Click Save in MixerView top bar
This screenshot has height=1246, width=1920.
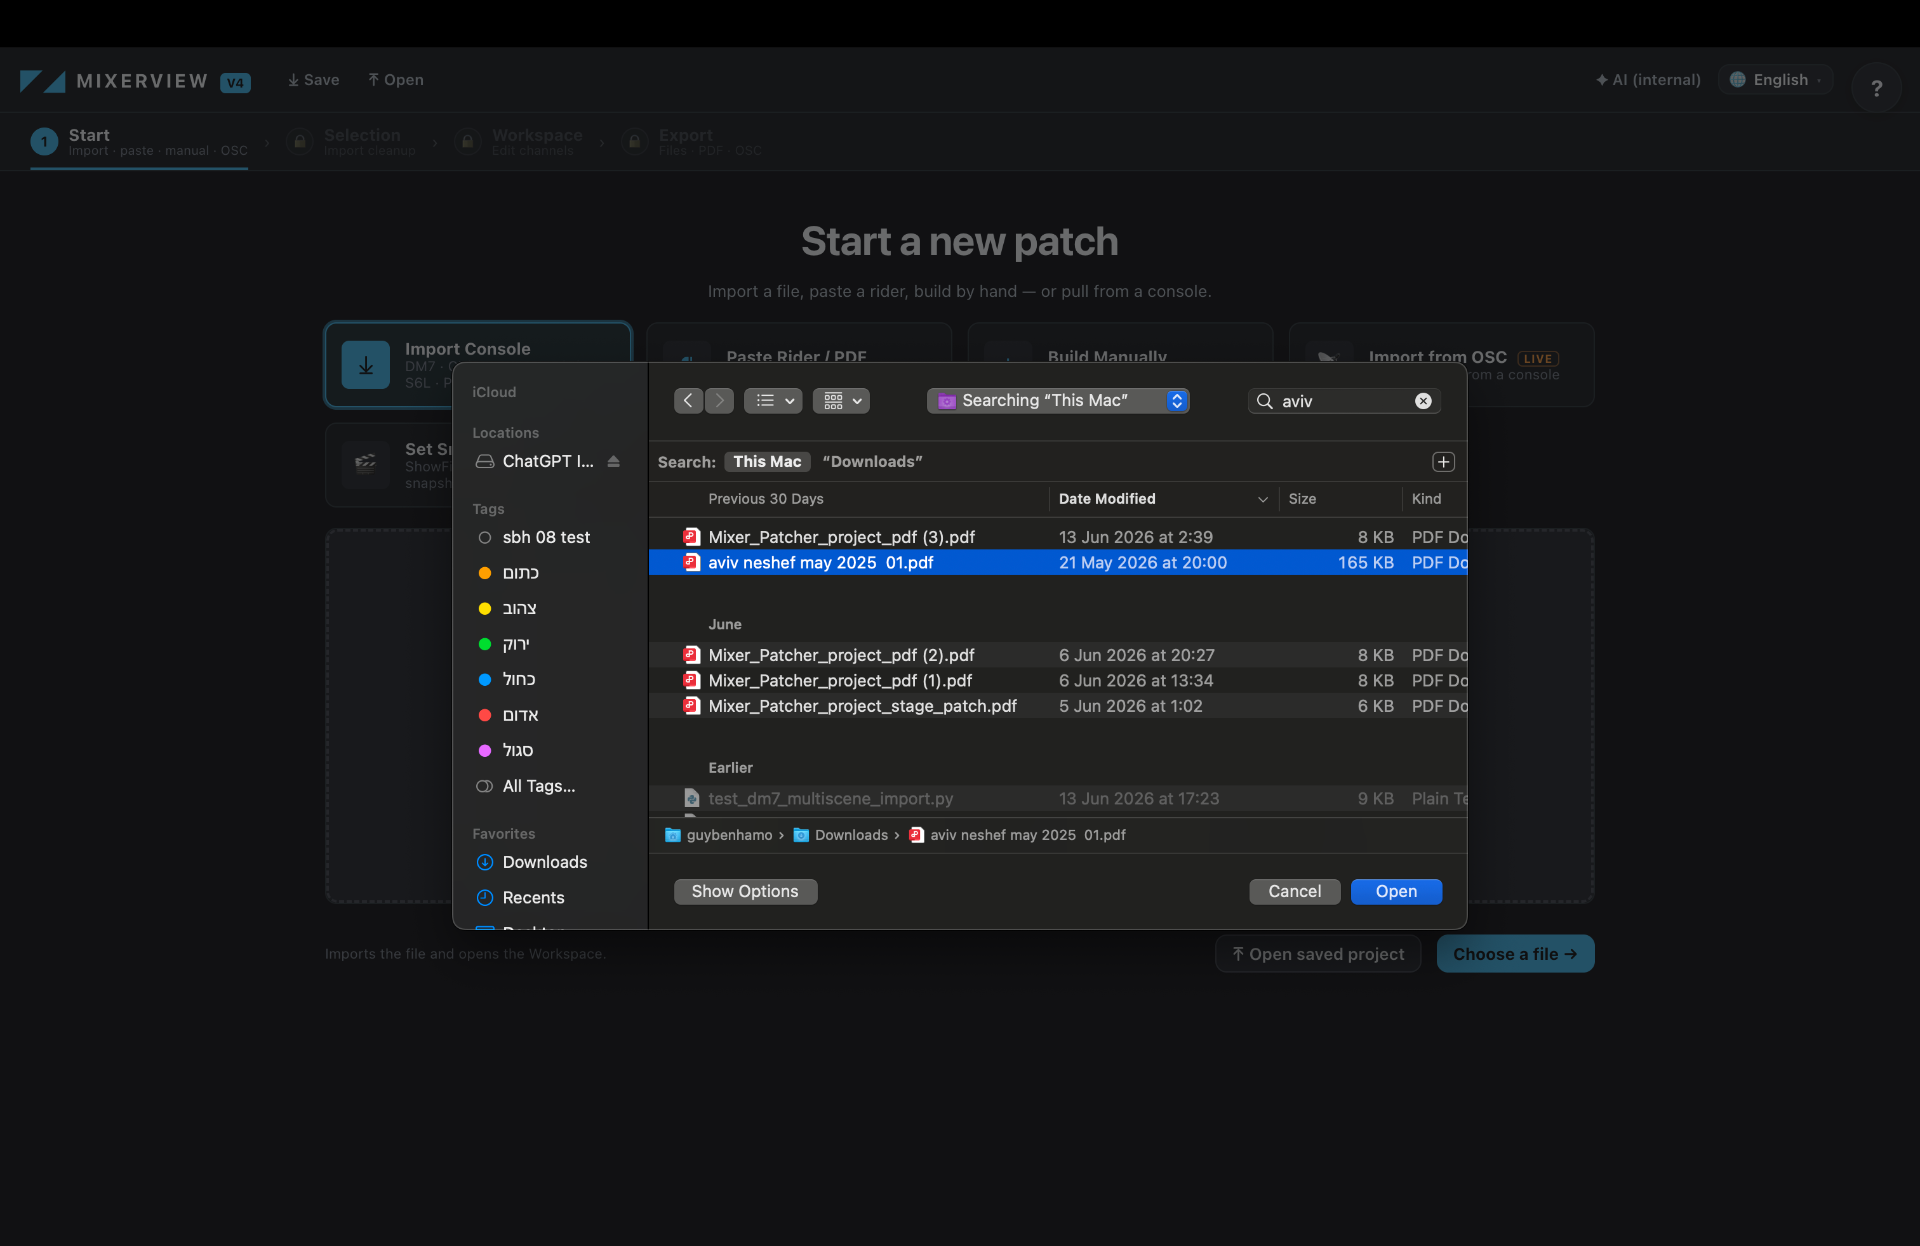tap(313, 80)
